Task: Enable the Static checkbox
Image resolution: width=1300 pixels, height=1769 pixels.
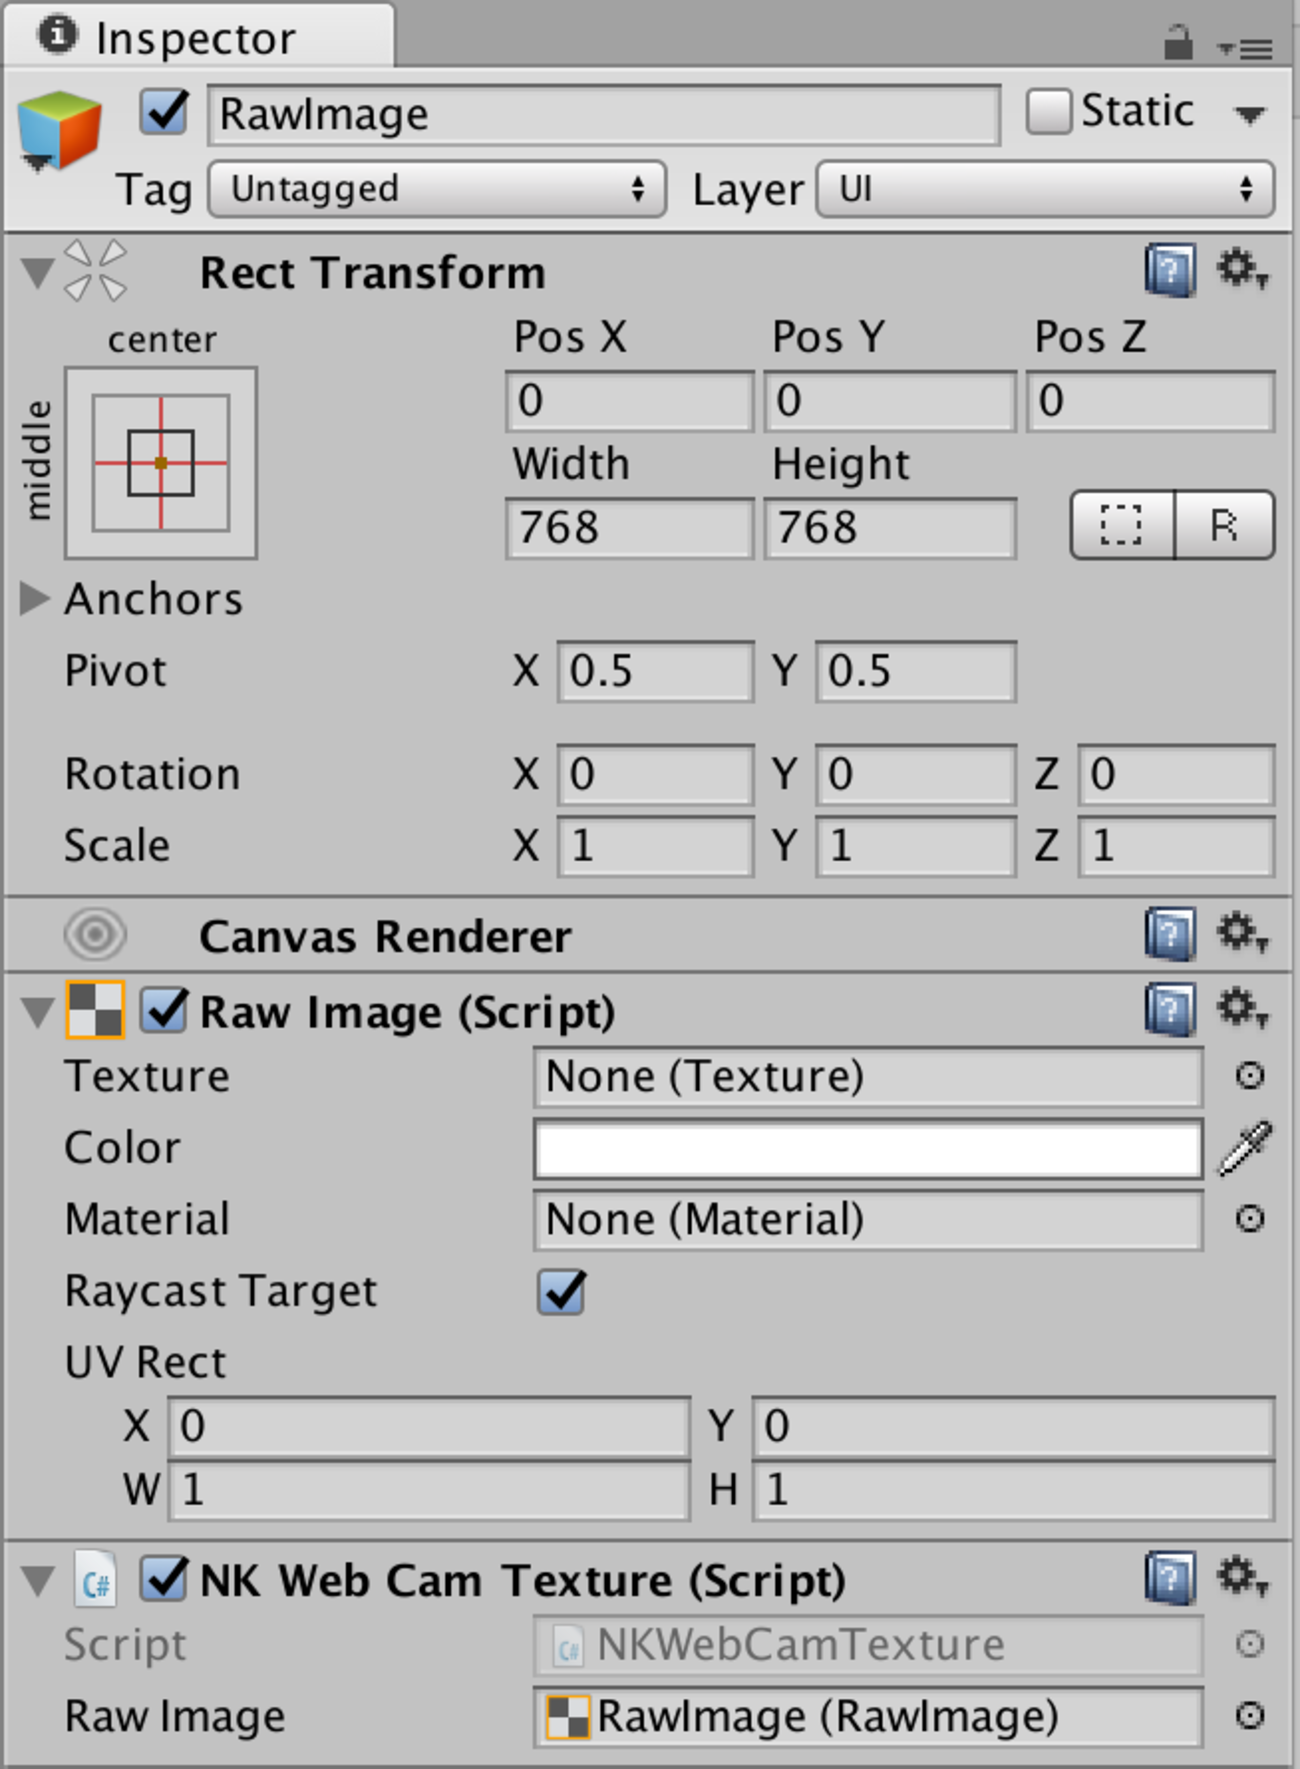Action: (x=1048, y=111)
